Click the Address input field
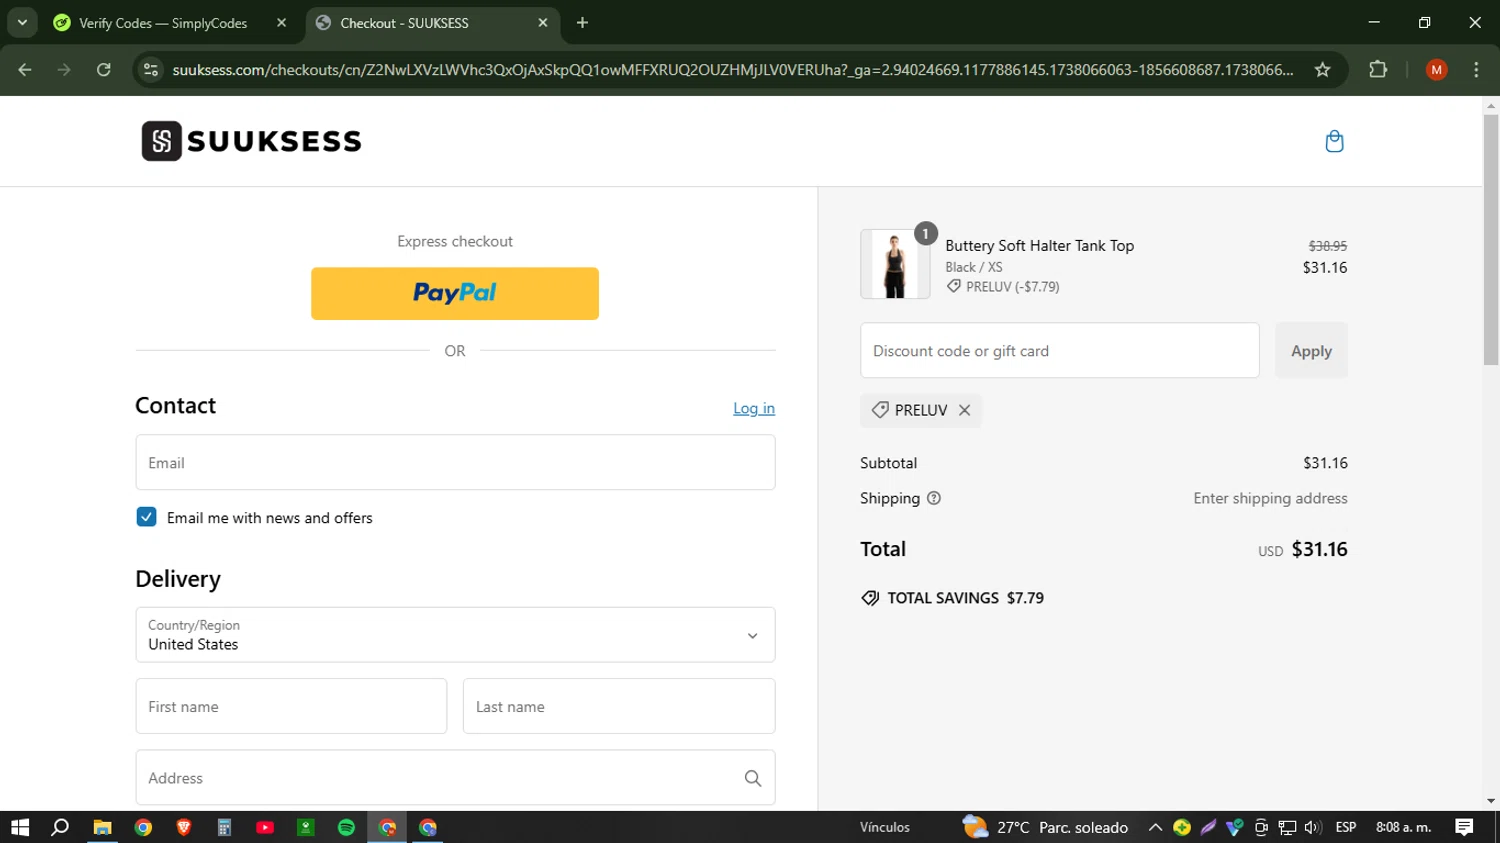 point(455,778)
